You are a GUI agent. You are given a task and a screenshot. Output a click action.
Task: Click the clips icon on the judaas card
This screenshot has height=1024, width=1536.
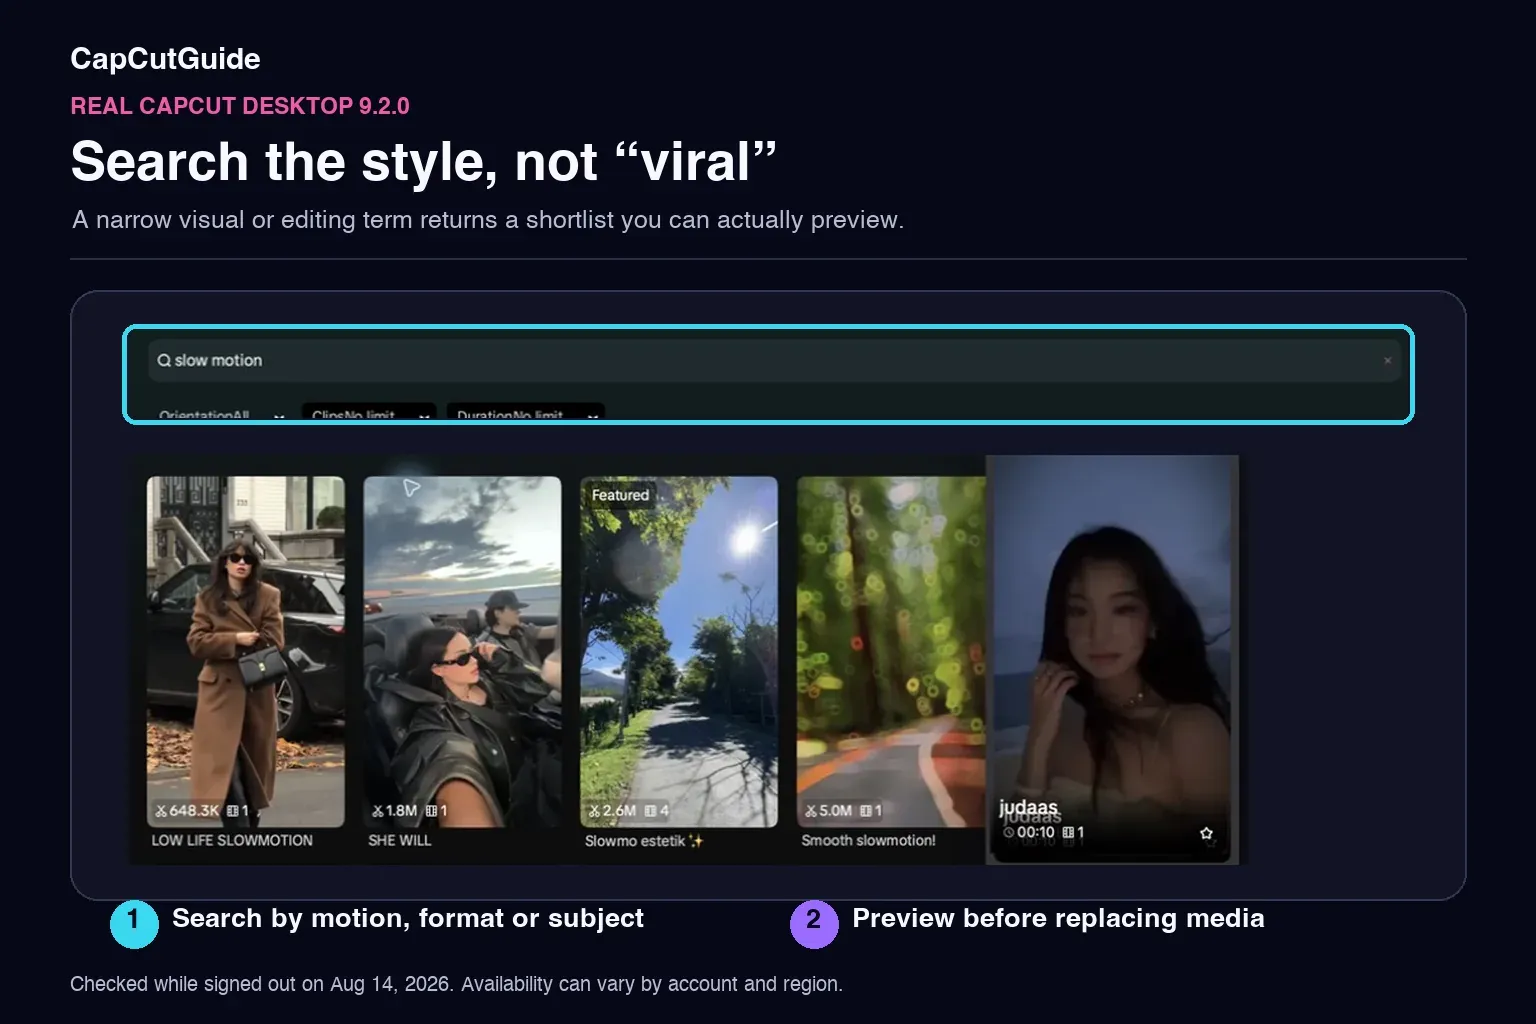1068,832
